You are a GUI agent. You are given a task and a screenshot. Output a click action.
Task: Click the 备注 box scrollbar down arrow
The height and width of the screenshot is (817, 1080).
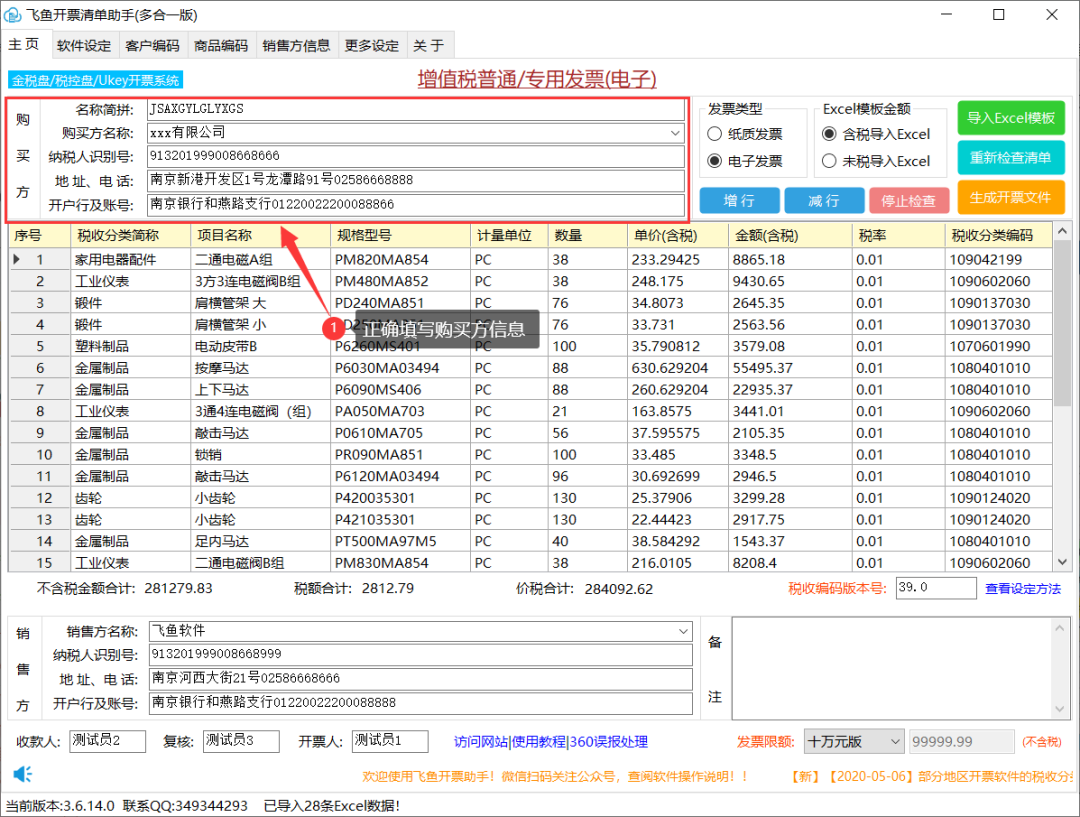[1059, 710]
